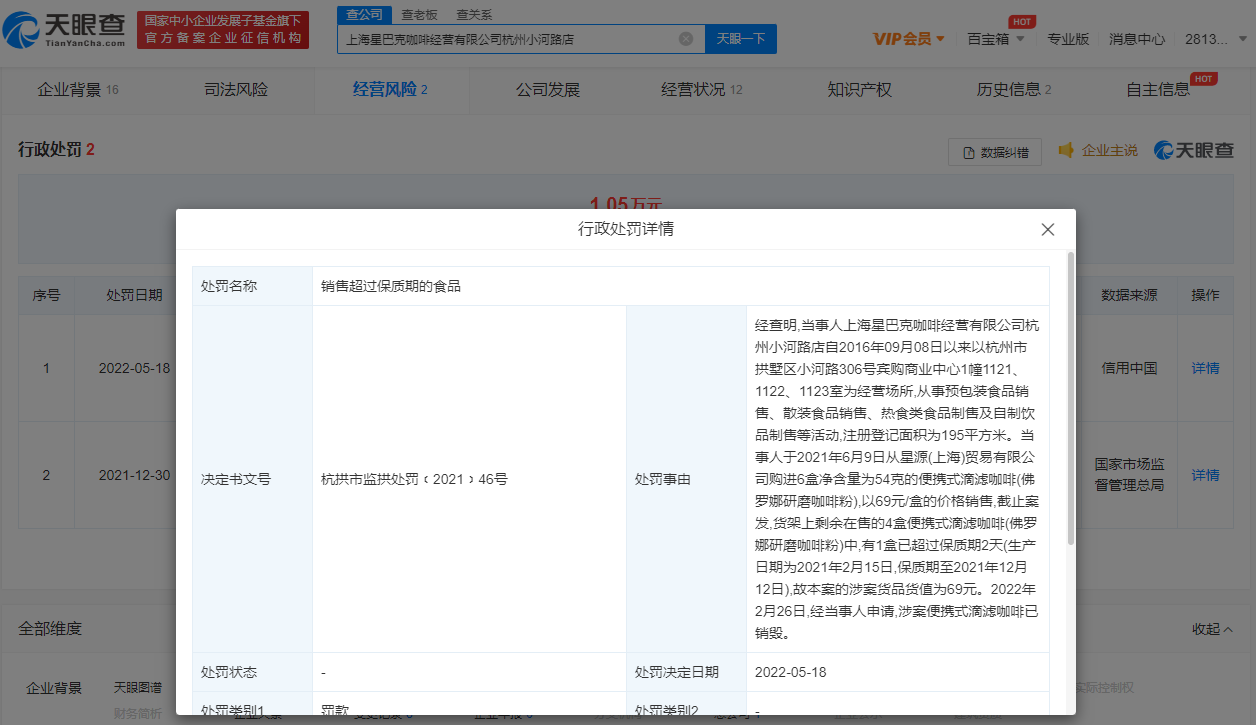This screenshot has width=1256, height=725.
Task: Click the 天眼图谱 item in 全部维度
Action: (x=137, y=688)
